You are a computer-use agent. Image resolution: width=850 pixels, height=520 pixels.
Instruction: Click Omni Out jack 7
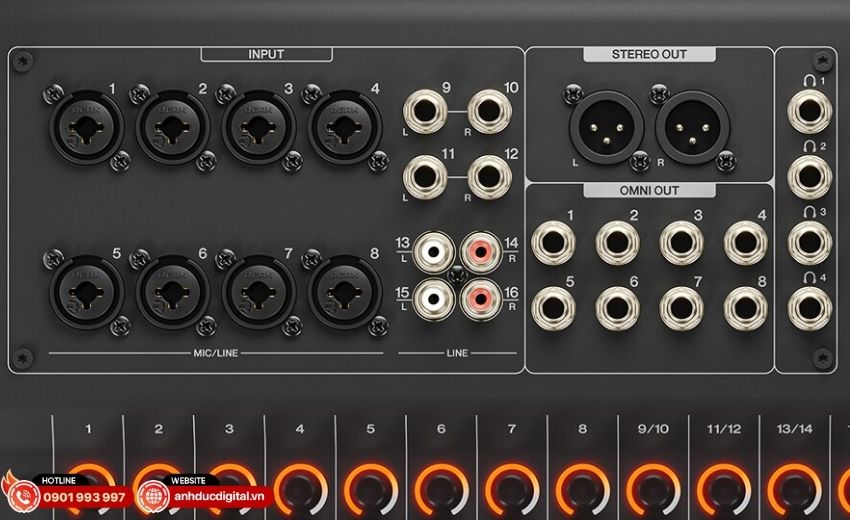681,309
